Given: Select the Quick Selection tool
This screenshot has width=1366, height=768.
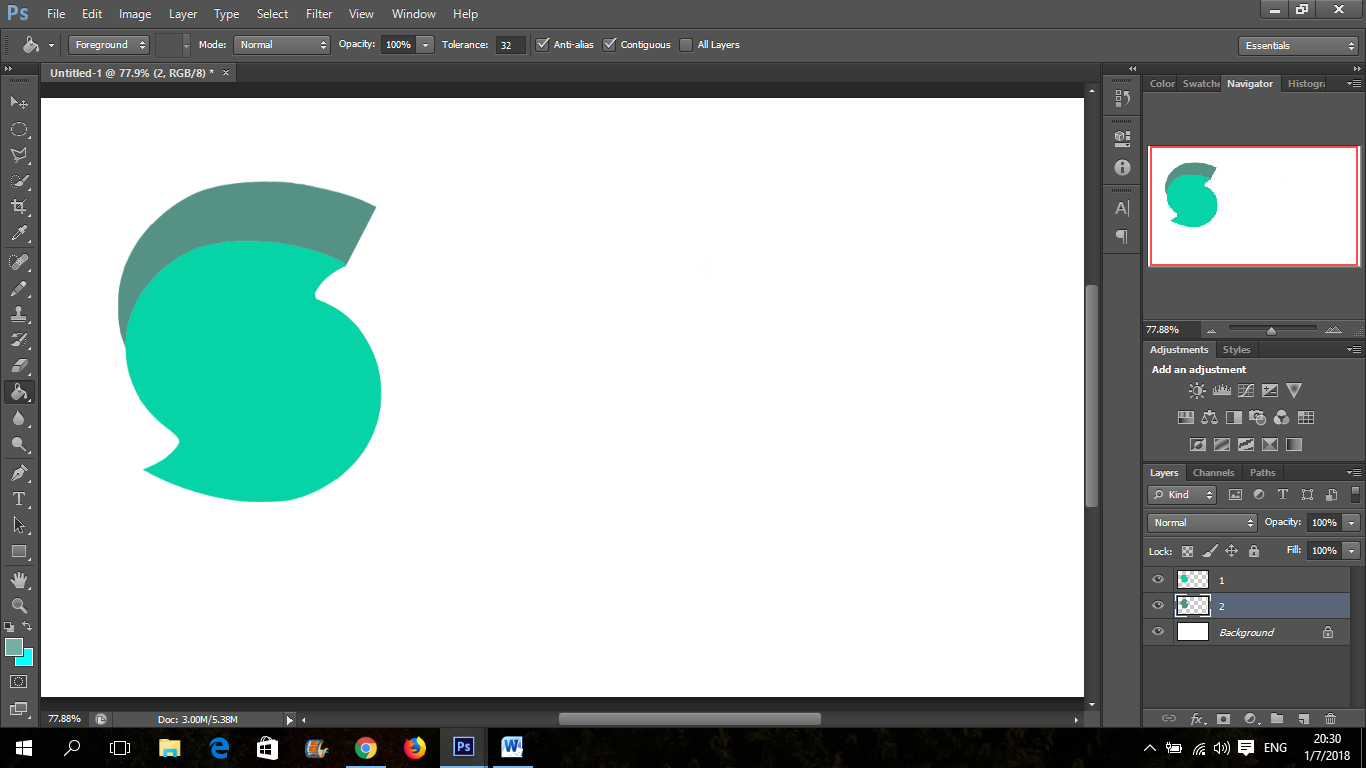Looking at the screenshot, I should click(19, 181).
